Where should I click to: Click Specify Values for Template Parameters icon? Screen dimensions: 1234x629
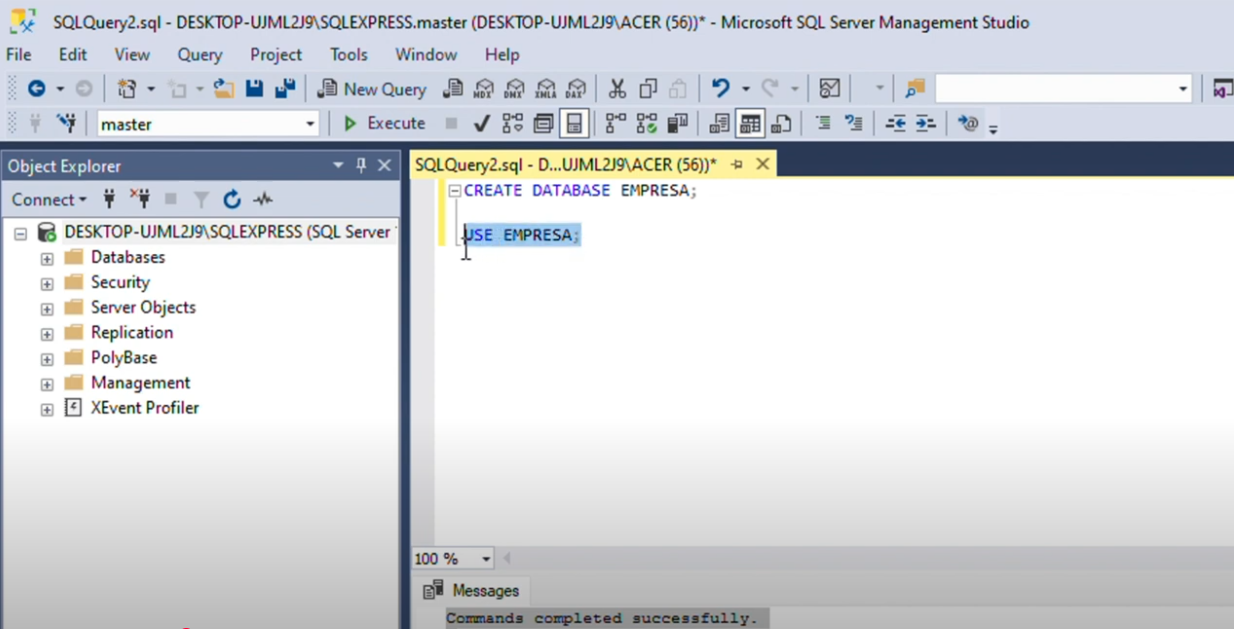(967, 124)
